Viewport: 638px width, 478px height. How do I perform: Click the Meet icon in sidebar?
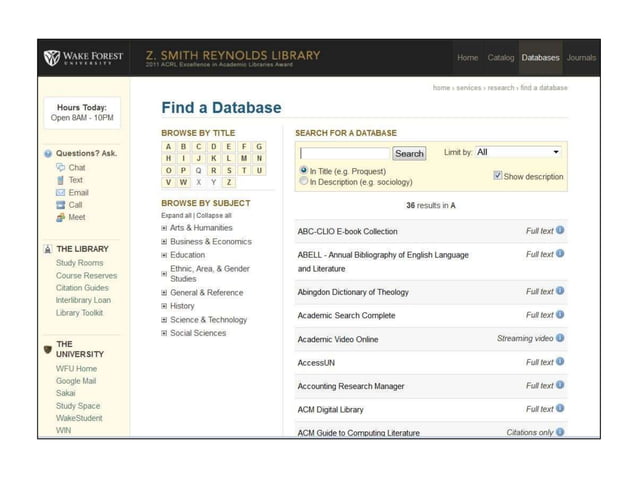[x=60, y=217]
